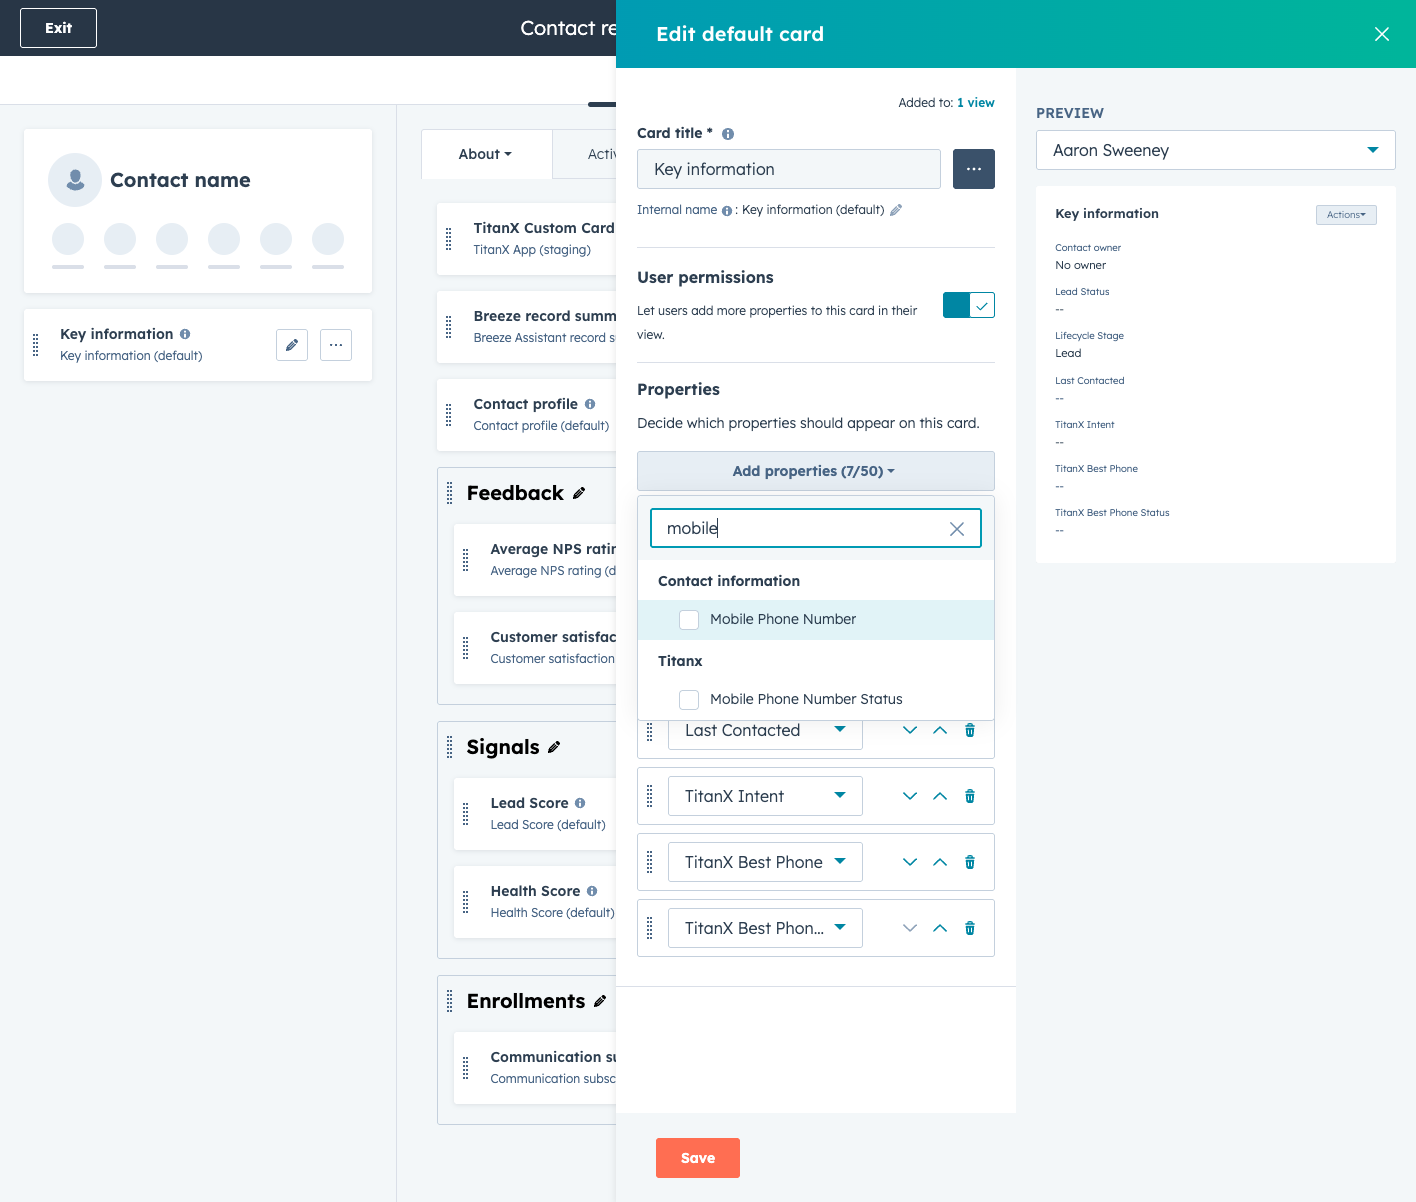This screenshot has height=1202, width=1416.
Task: Show info icon beside Lead Score
Action: click(580, 803)
